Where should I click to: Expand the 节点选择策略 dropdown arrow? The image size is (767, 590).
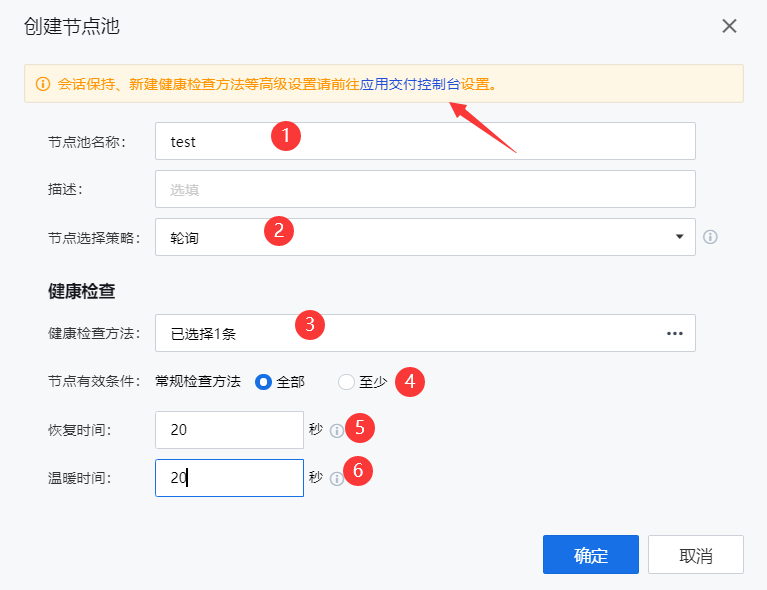679,237
